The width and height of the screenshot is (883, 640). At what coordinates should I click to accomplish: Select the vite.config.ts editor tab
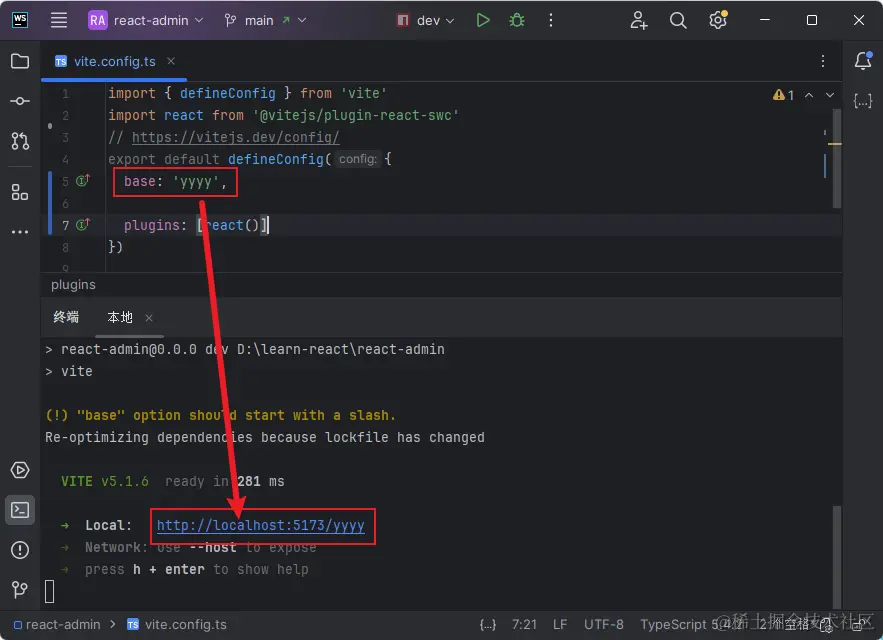coord(115,61)
